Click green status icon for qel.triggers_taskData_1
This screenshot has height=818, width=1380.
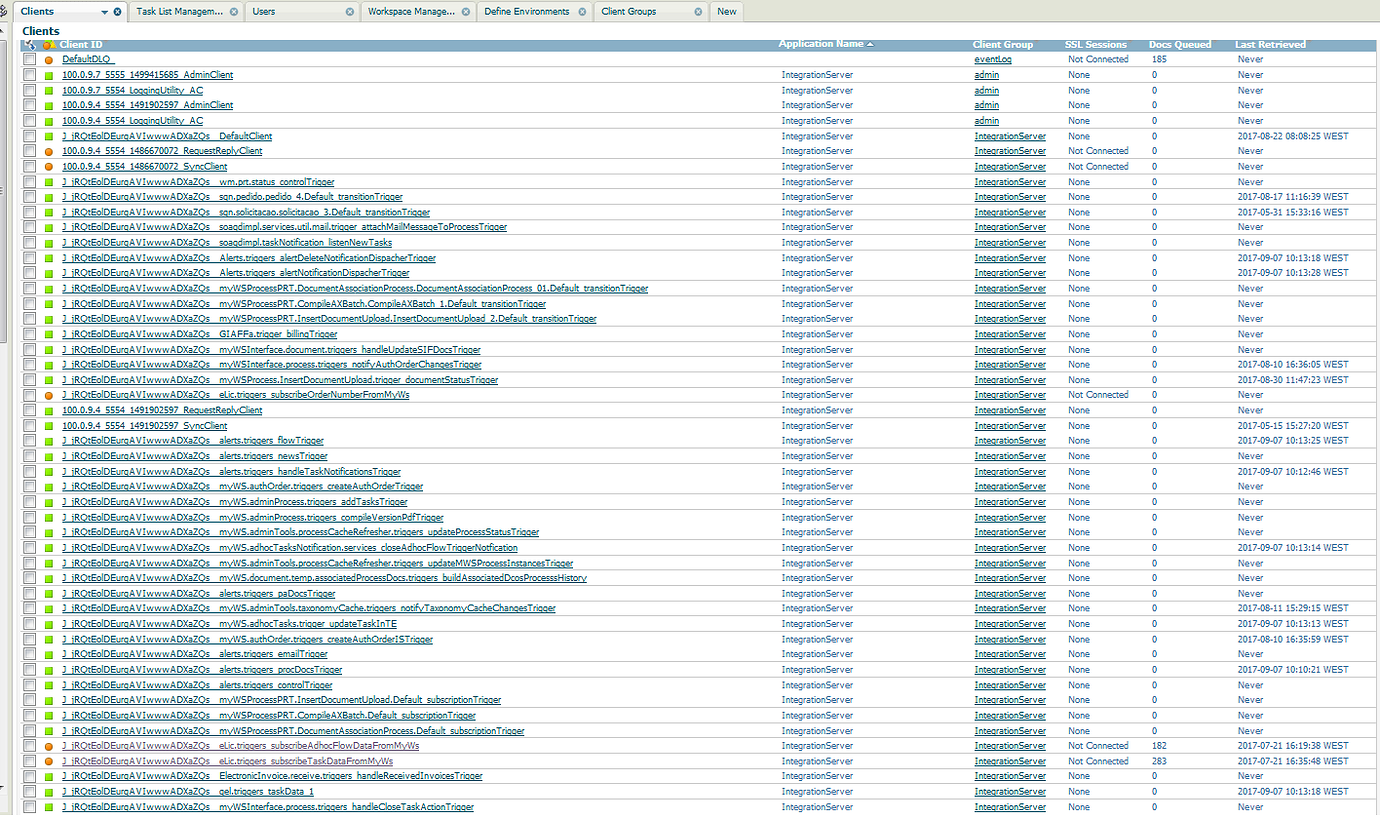pos(48,792)
